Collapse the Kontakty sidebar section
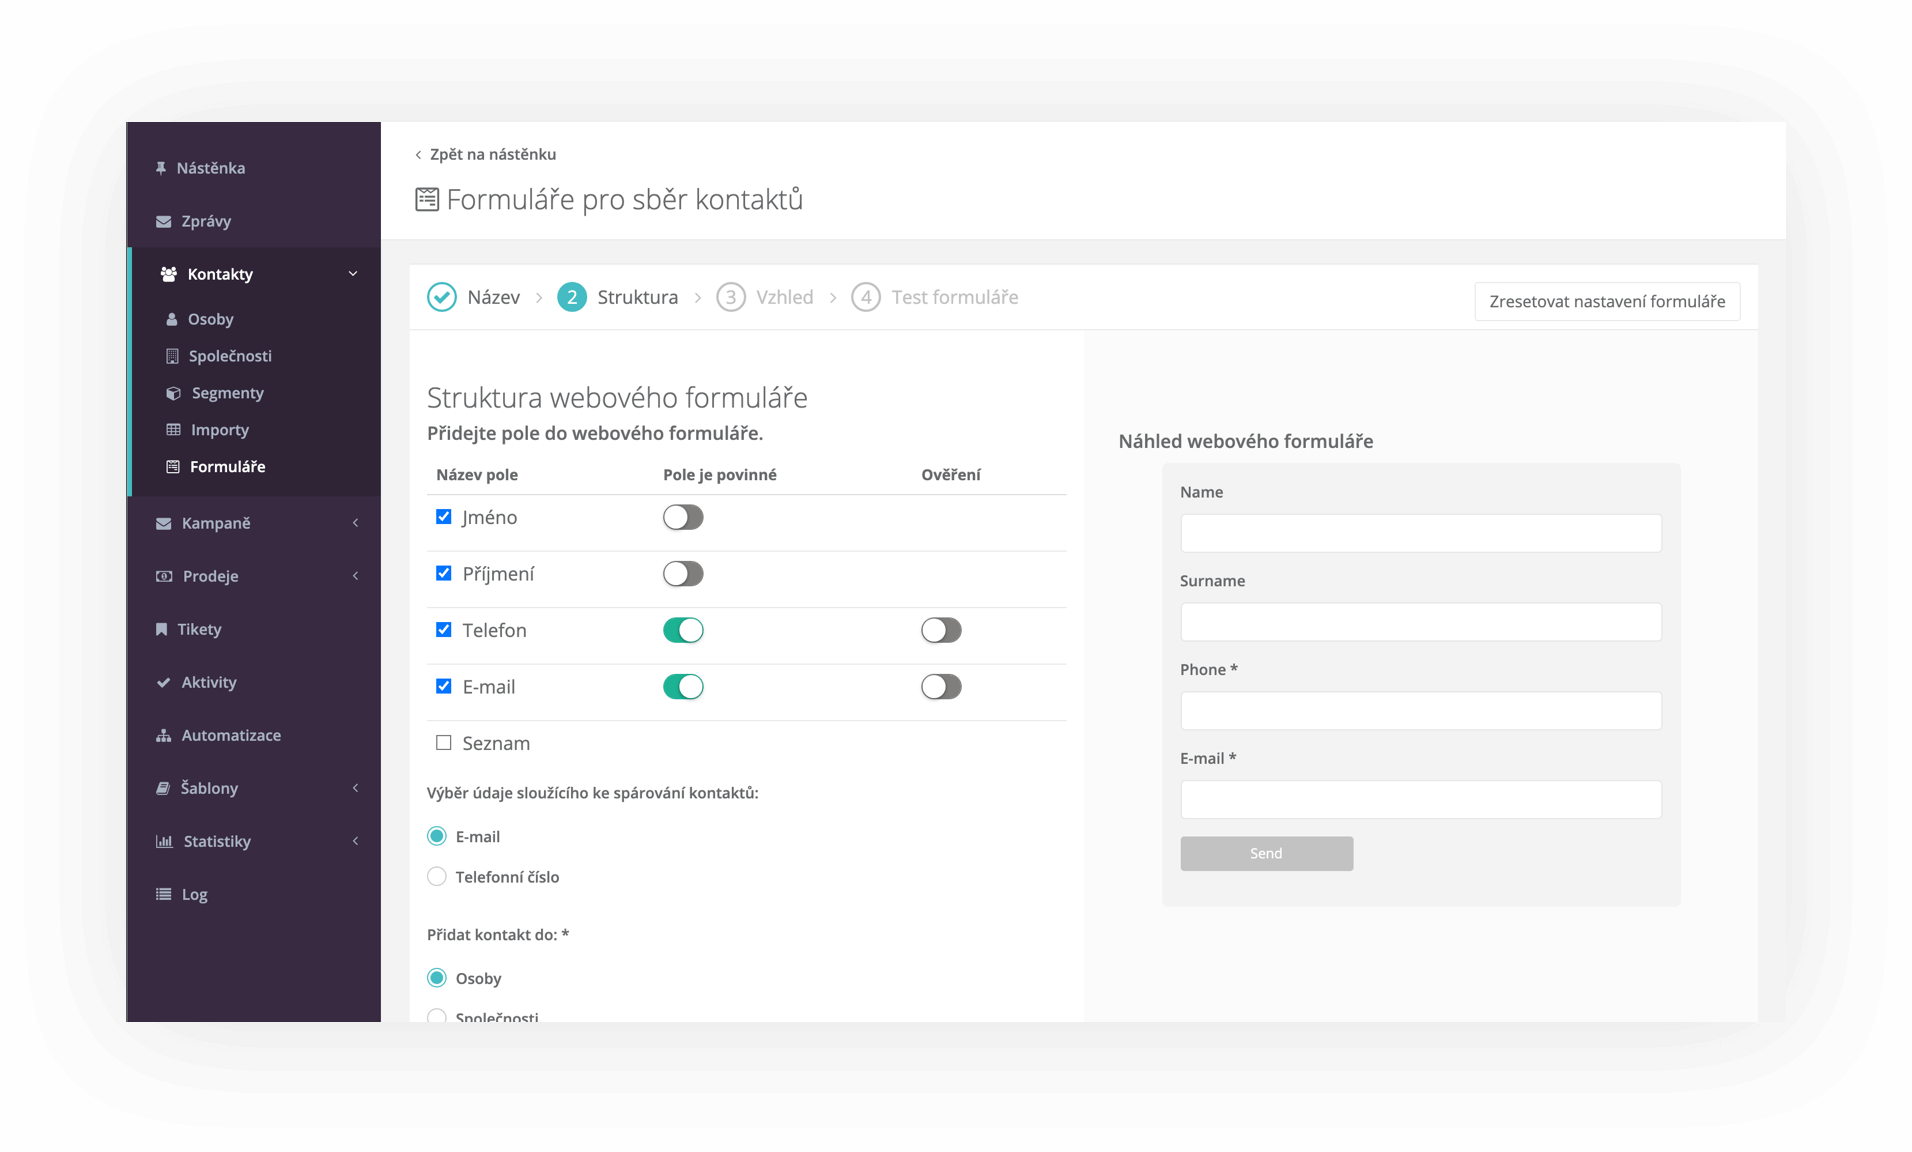This screenshot has height=1152, width=1912. pyautogui.click(x=352, y=274)
